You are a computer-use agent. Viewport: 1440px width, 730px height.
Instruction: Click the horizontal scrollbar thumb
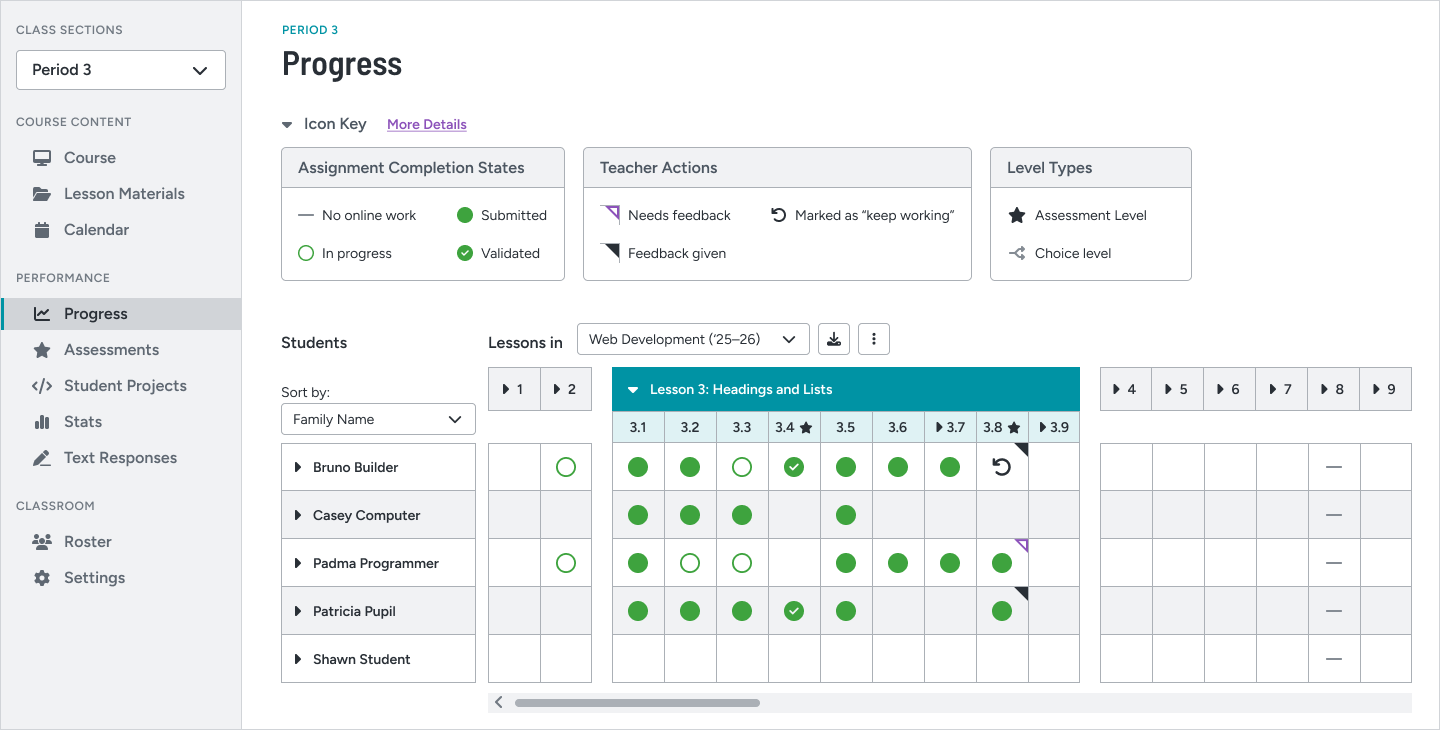[637, 703]
